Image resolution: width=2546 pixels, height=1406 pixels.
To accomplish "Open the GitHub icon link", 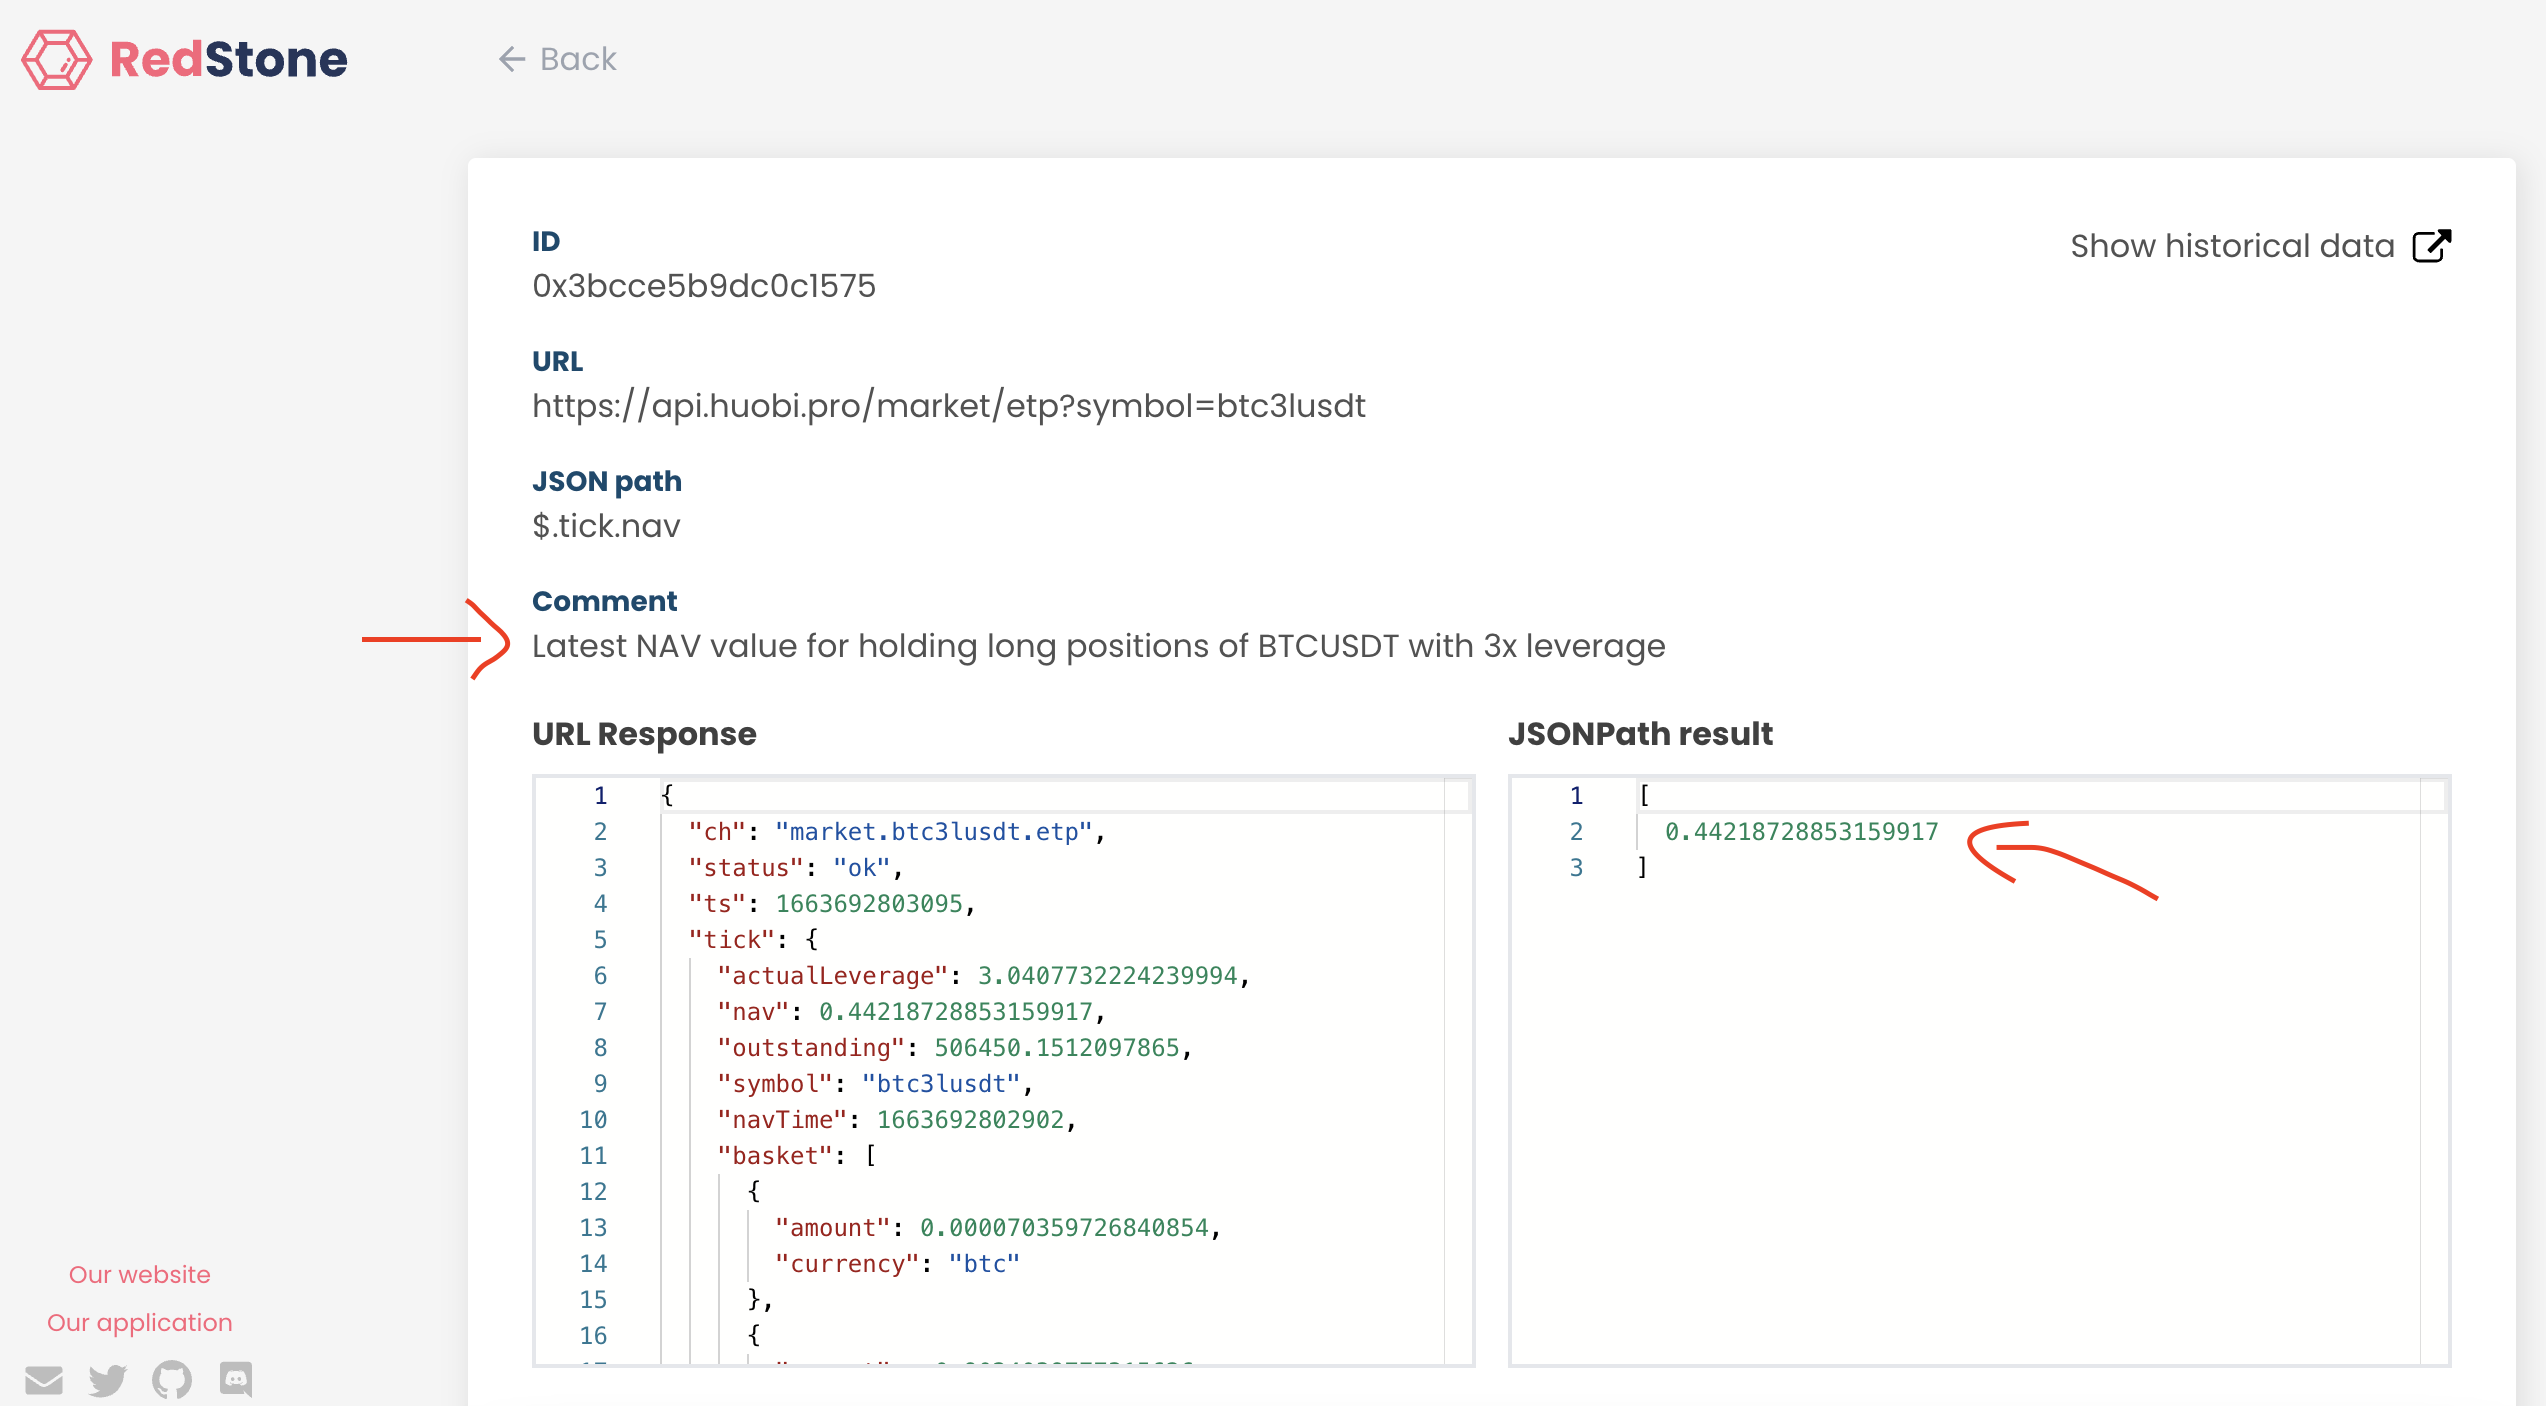I will (172, 1380).
